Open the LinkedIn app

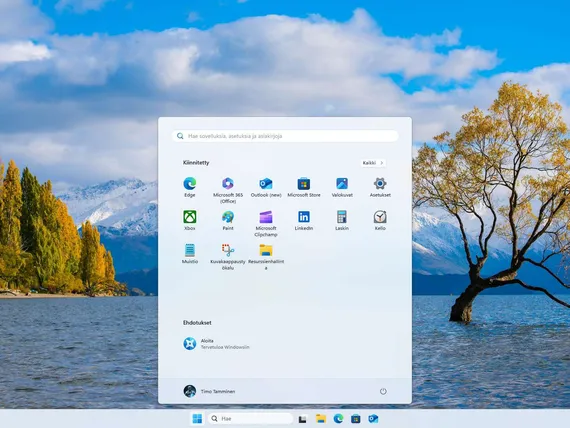coord(304,220)
